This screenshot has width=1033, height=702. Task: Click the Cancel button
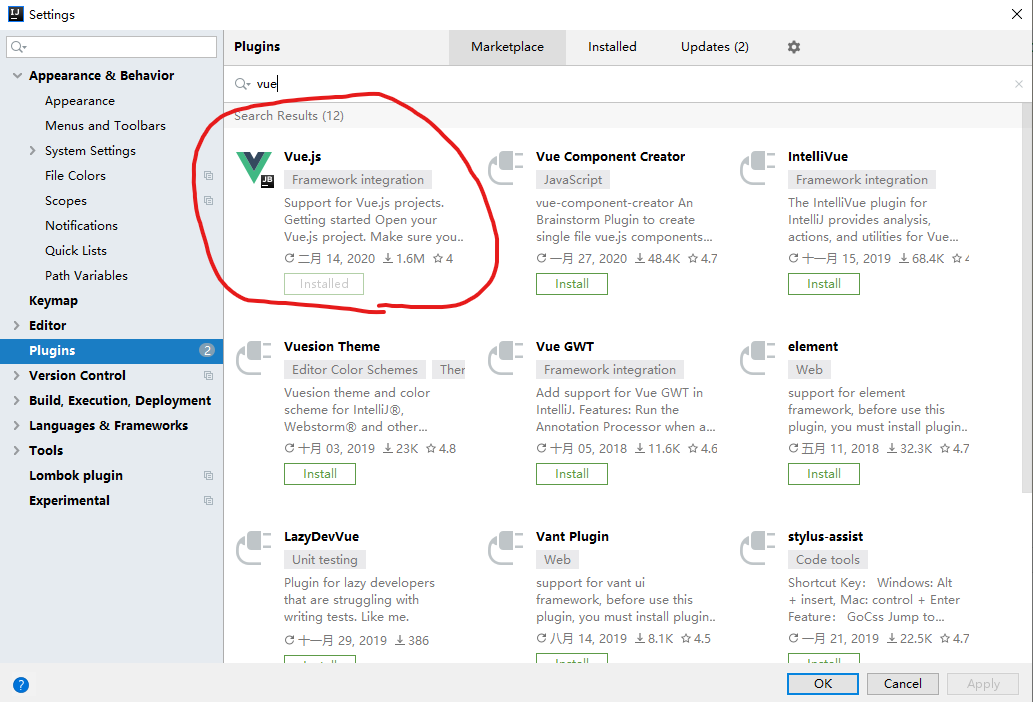tap(903, 684)
